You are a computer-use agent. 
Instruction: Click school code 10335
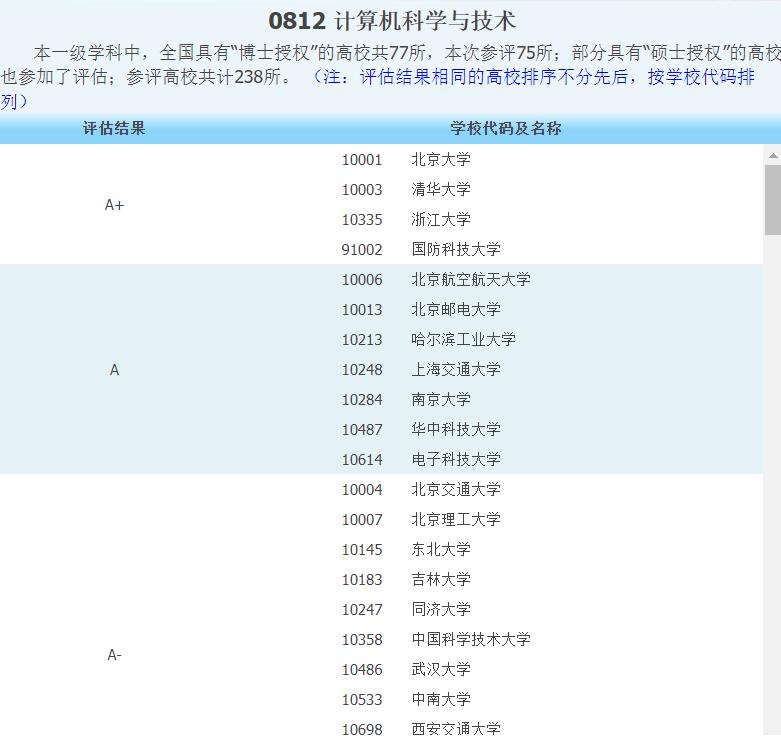click(x=362, y=220)
